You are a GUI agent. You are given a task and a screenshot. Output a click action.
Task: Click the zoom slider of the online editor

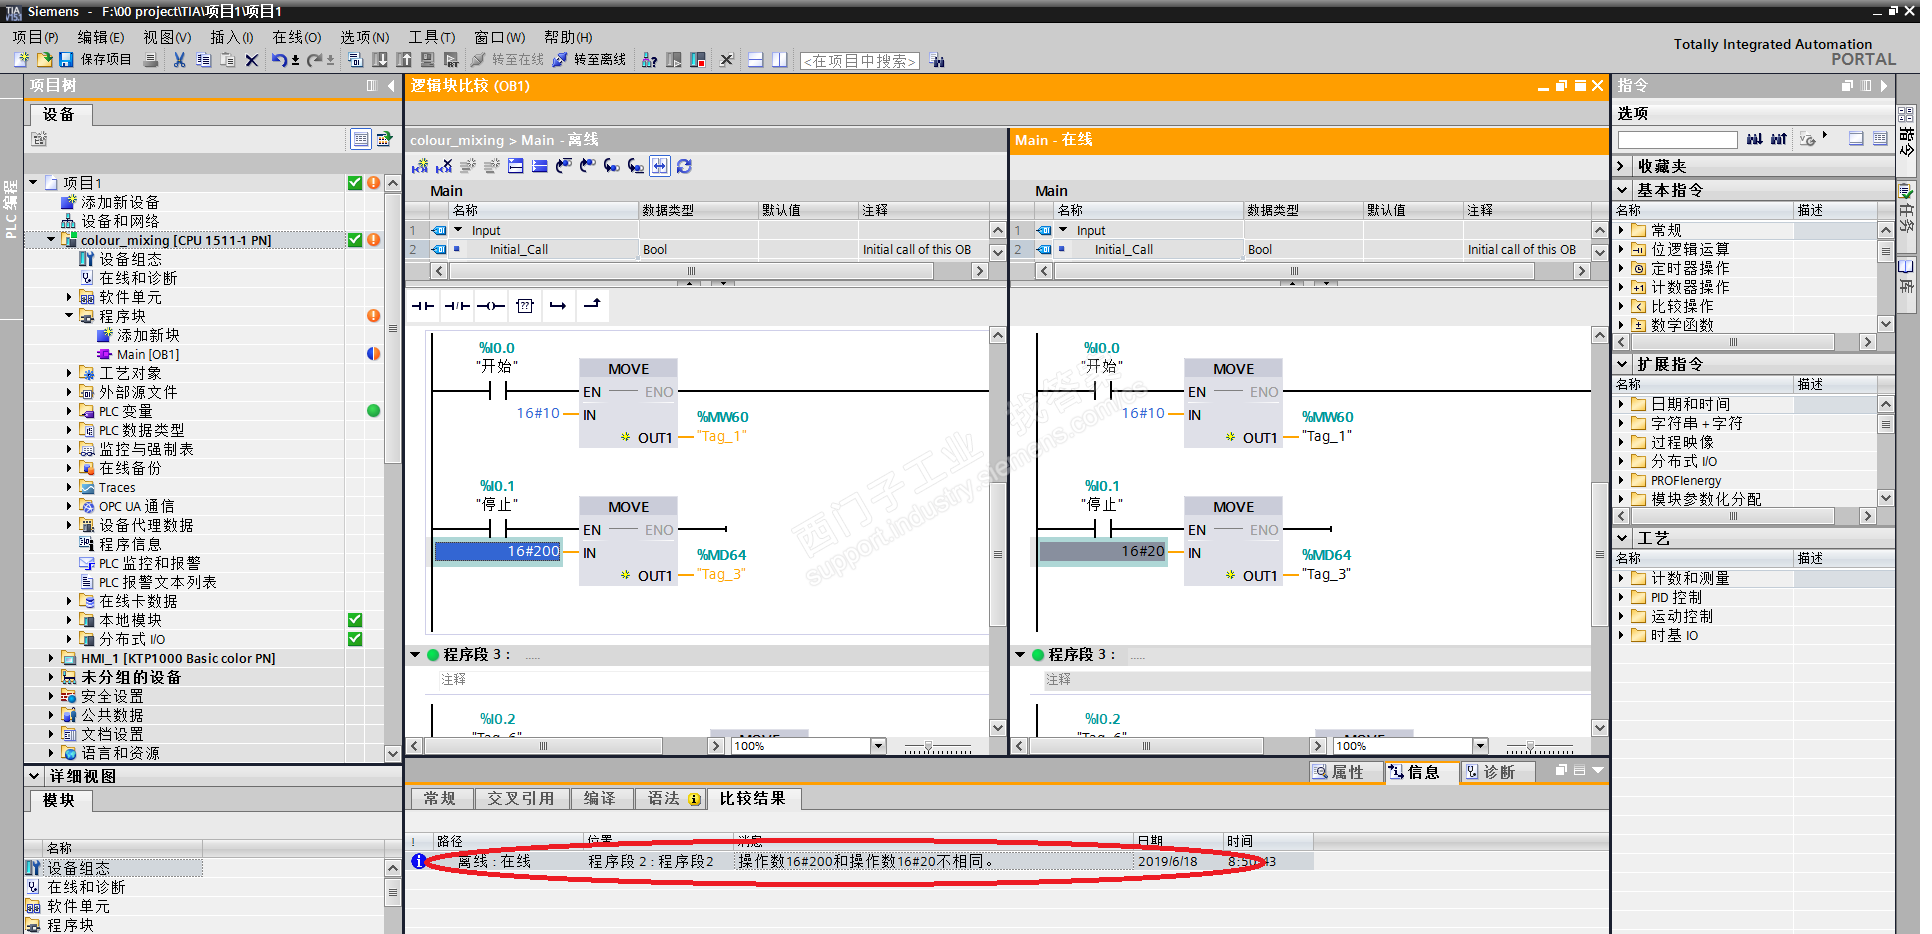[x=1539, y=747]
